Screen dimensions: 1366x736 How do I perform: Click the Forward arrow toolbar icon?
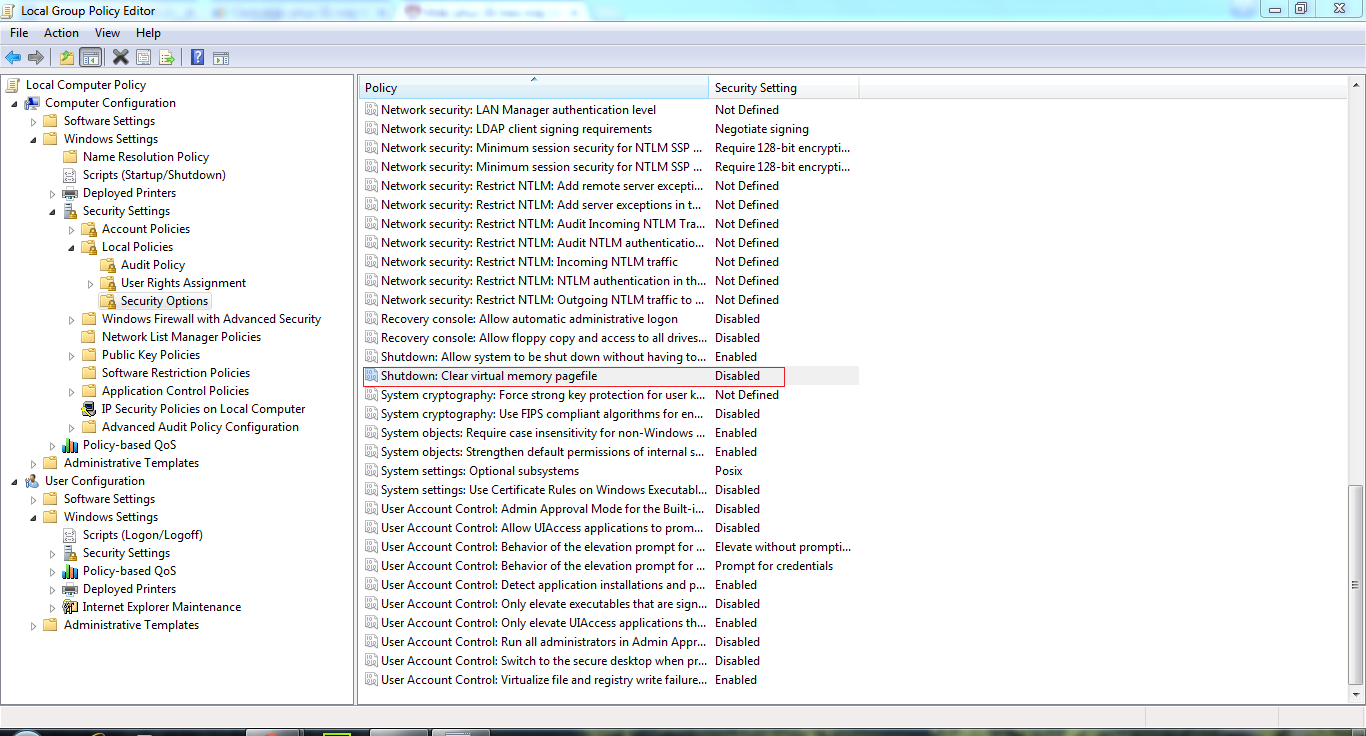(x=36, y=57)
